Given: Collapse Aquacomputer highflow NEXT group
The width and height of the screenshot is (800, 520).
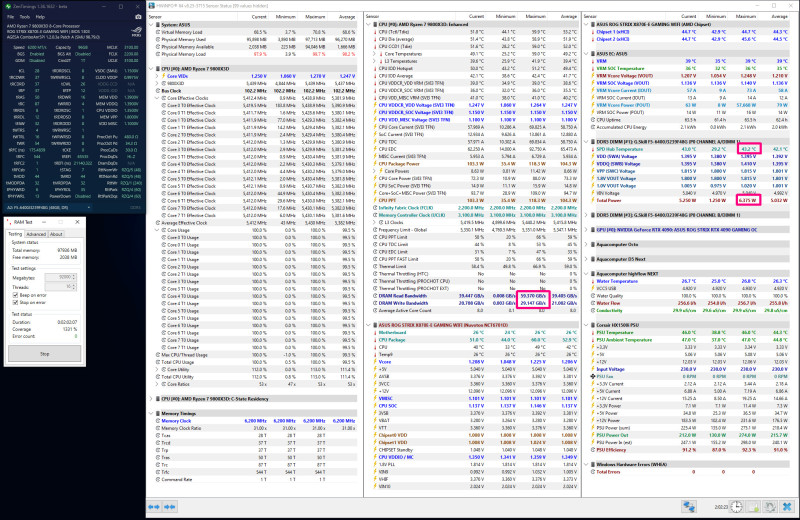Looking at the screenshot, I should (586, 274).
